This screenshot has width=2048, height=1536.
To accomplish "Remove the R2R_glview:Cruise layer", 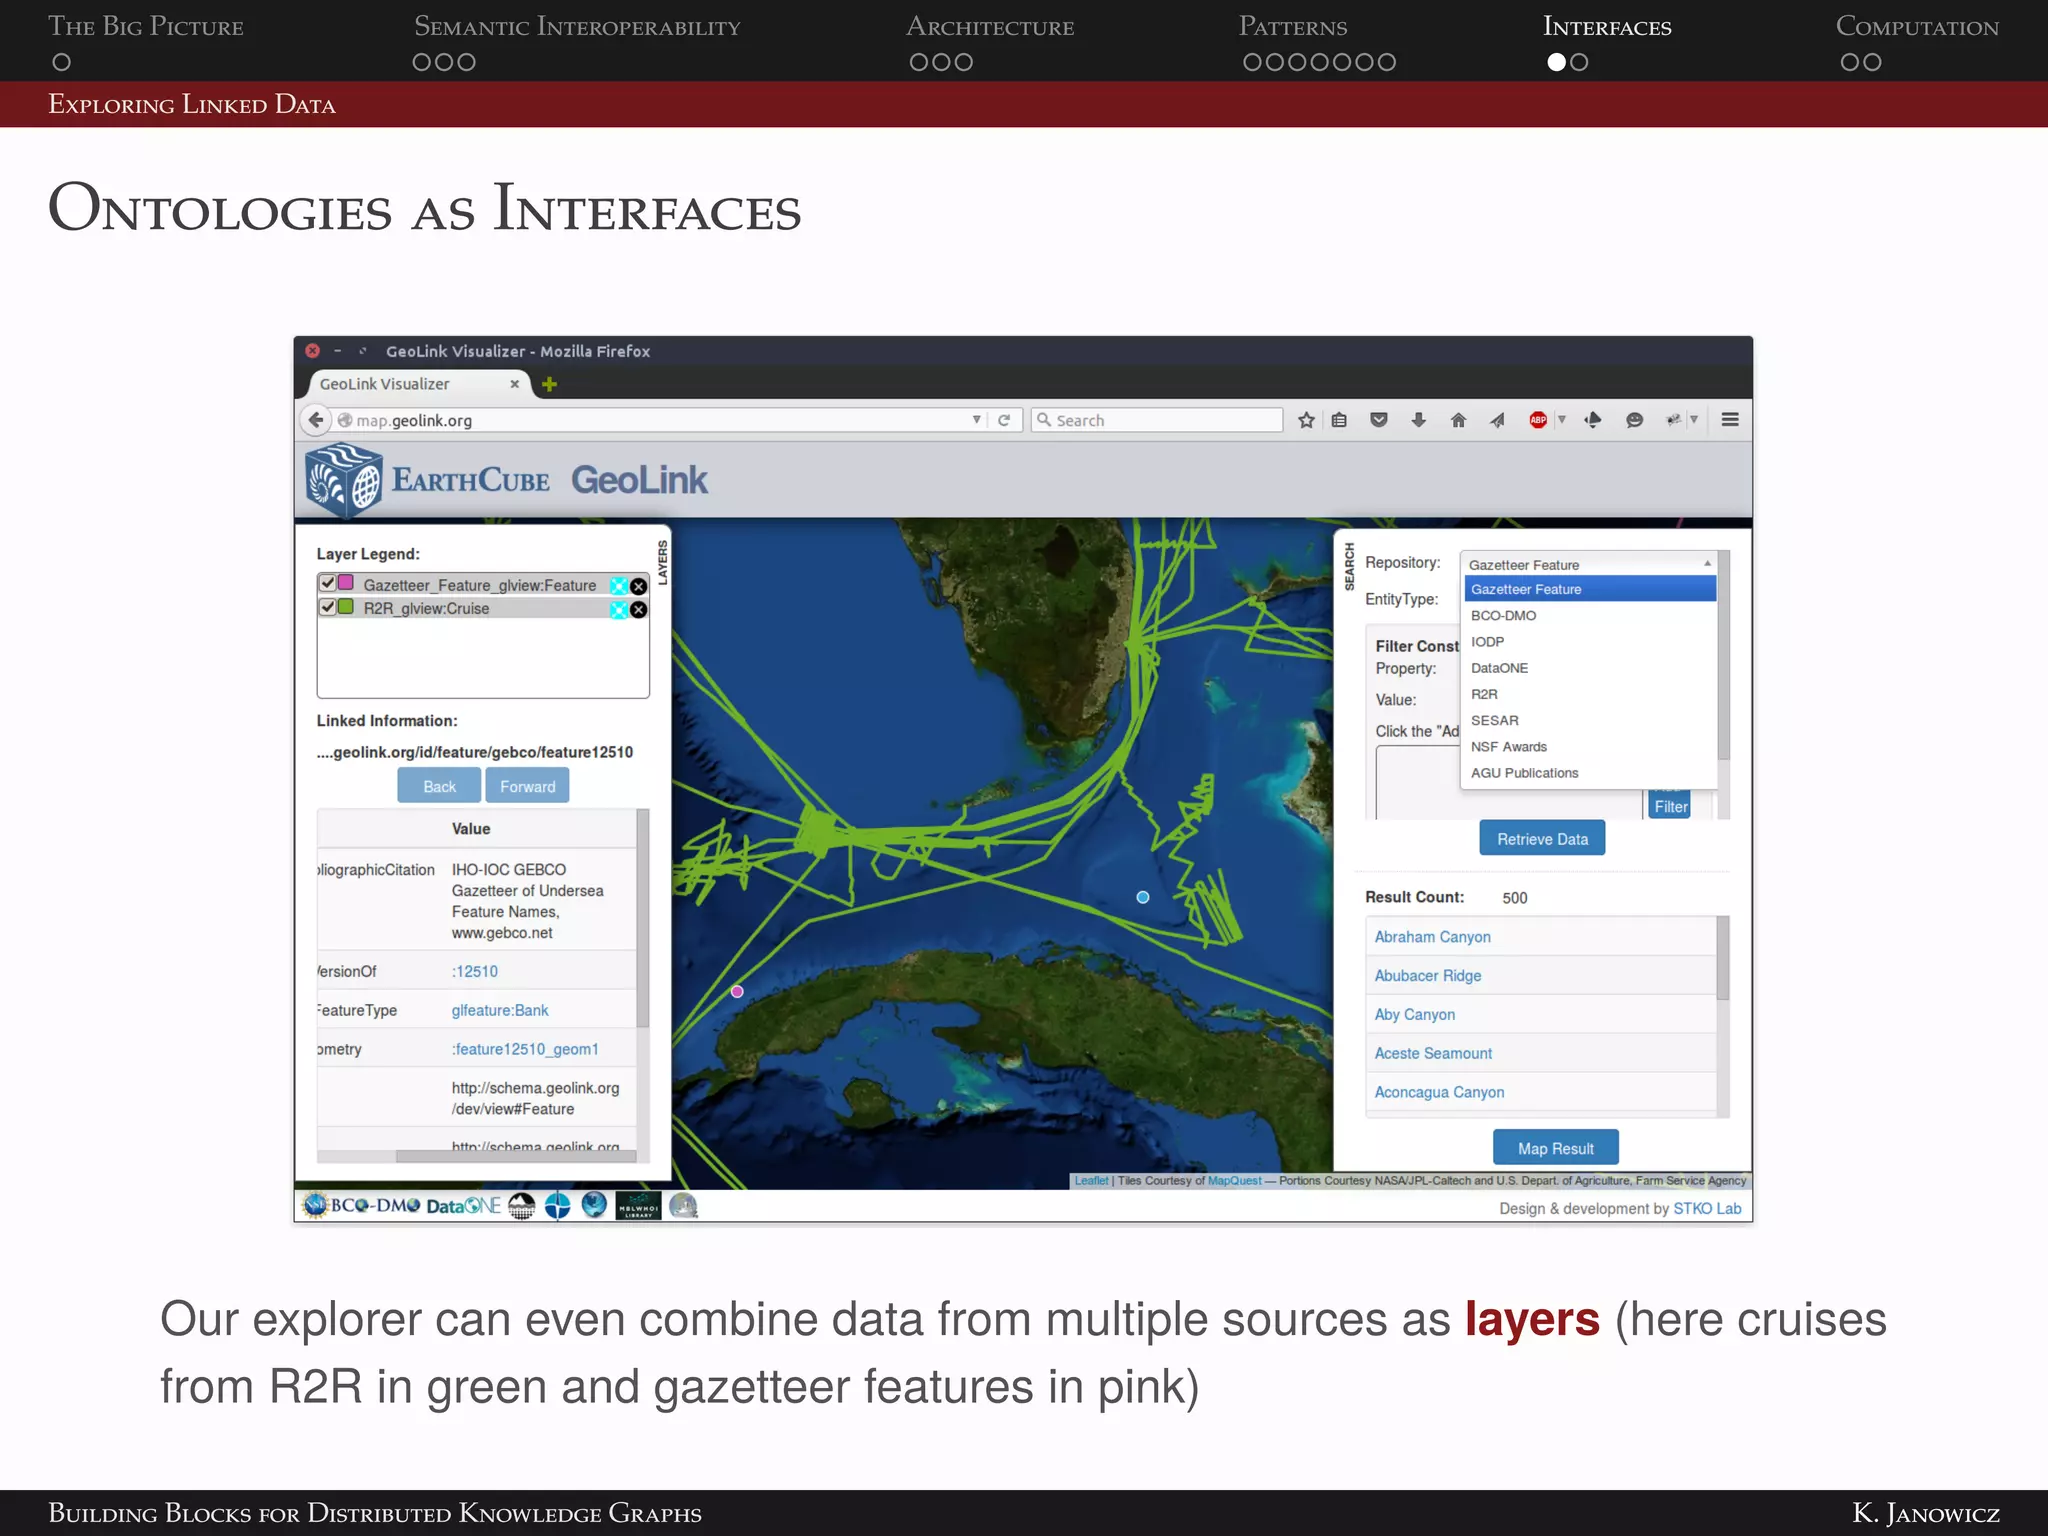I will (x=639, y=610).
